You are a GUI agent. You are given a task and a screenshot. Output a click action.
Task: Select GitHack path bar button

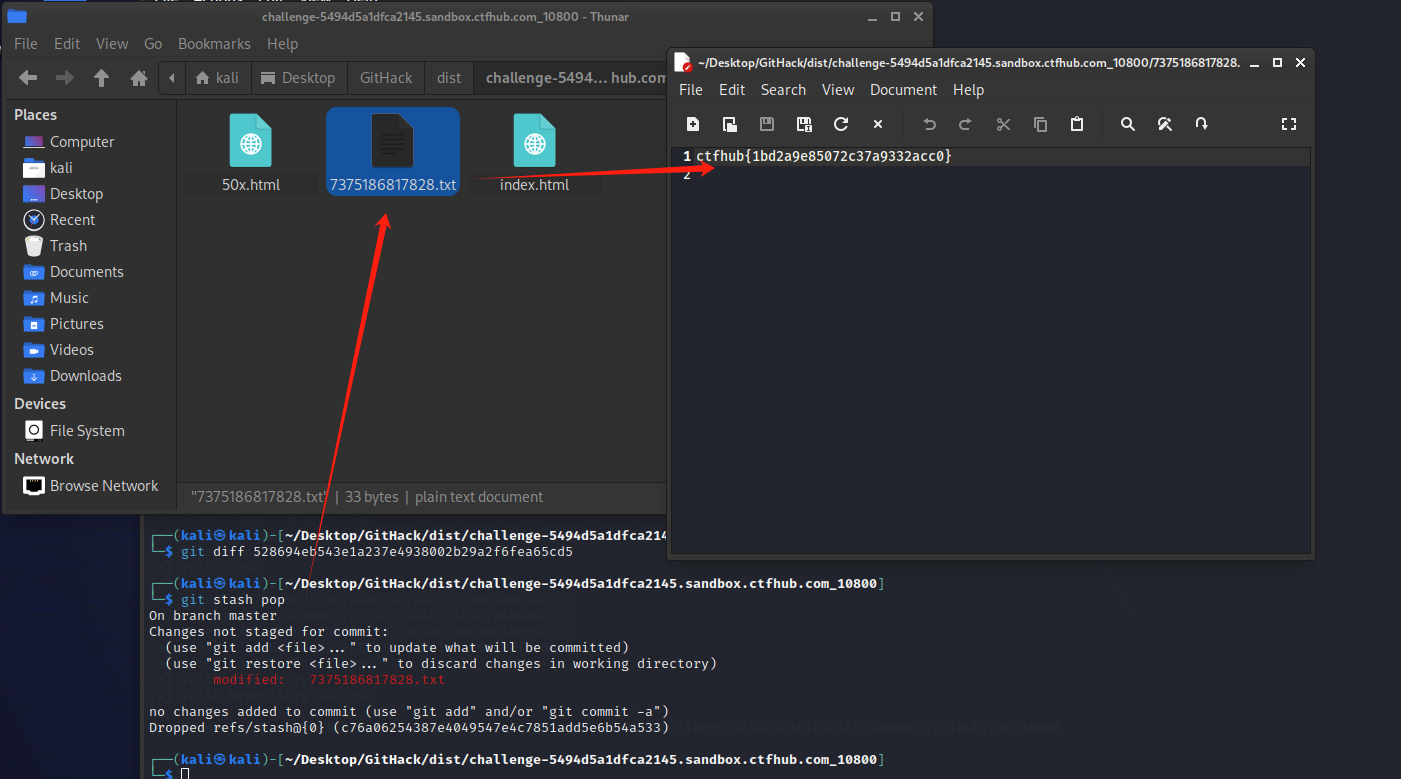(x=386, y=78)
